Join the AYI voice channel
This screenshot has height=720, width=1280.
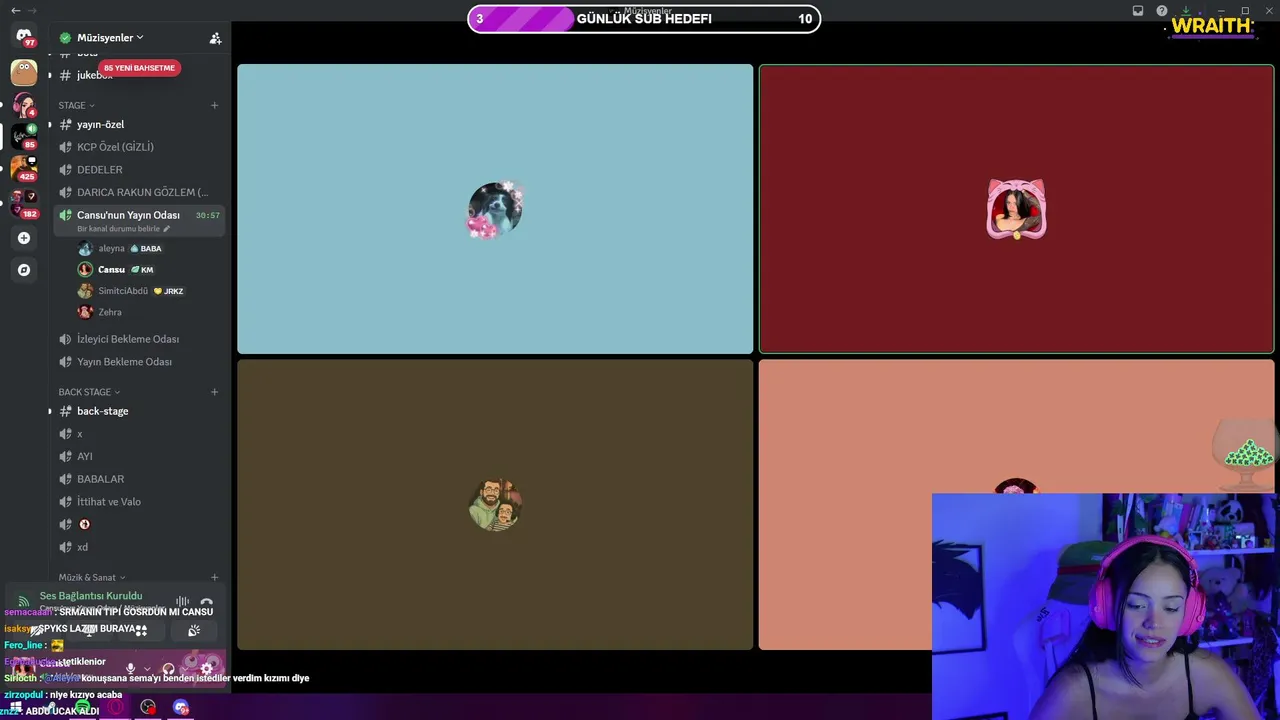pyautogui.click(x=138, y=456)
